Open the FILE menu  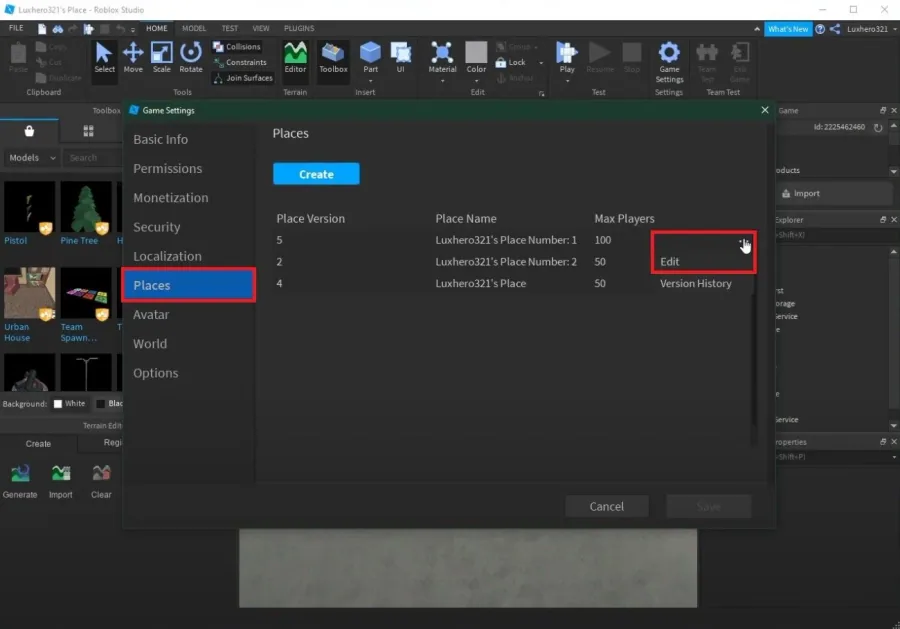[x=16, y=28]
